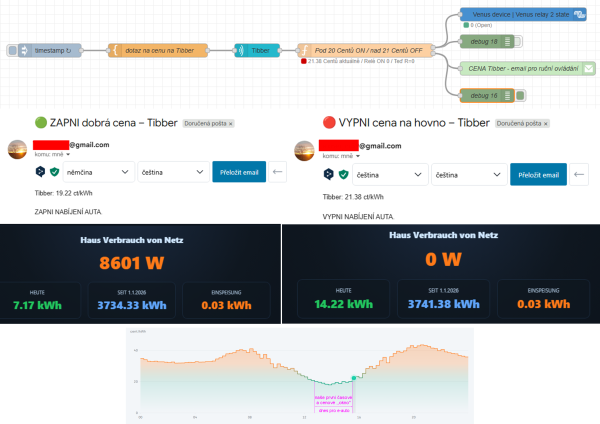This screenshot has height=424, width=600.
Task: Click the translator hexagon icon in VYPNI email
Action: click(328, 174)
